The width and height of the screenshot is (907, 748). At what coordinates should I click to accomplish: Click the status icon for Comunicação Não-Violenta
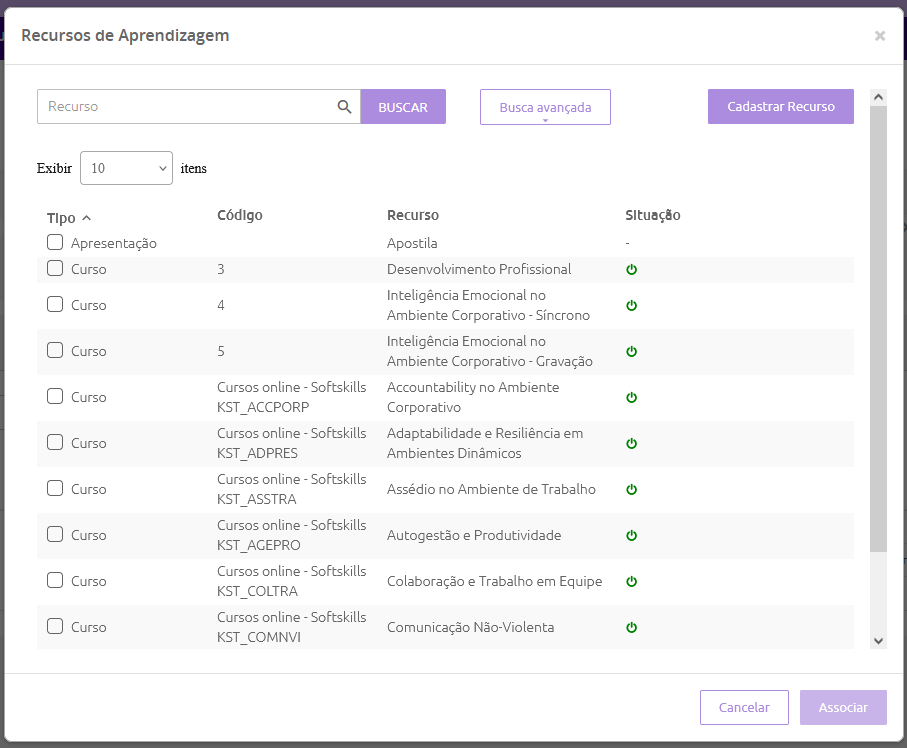point(632,628)
